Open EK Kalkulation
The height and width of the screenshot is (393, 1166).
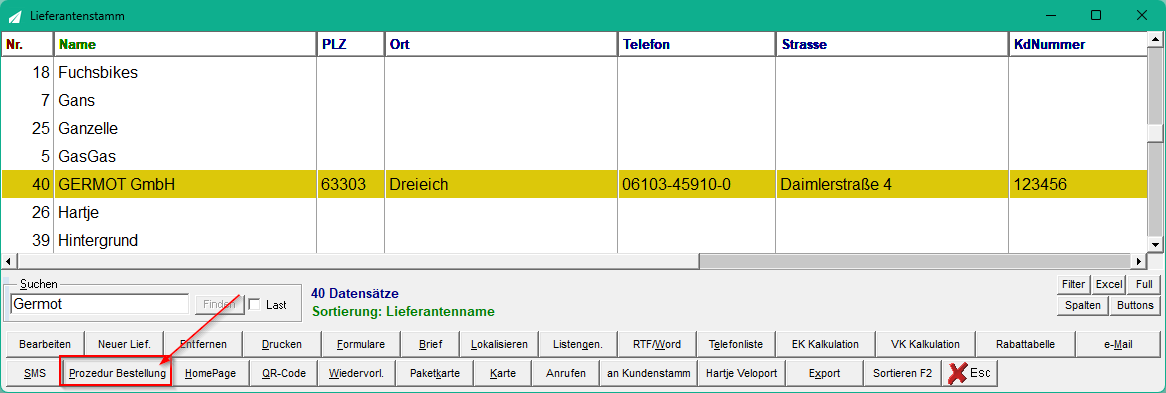pos(825,345)
